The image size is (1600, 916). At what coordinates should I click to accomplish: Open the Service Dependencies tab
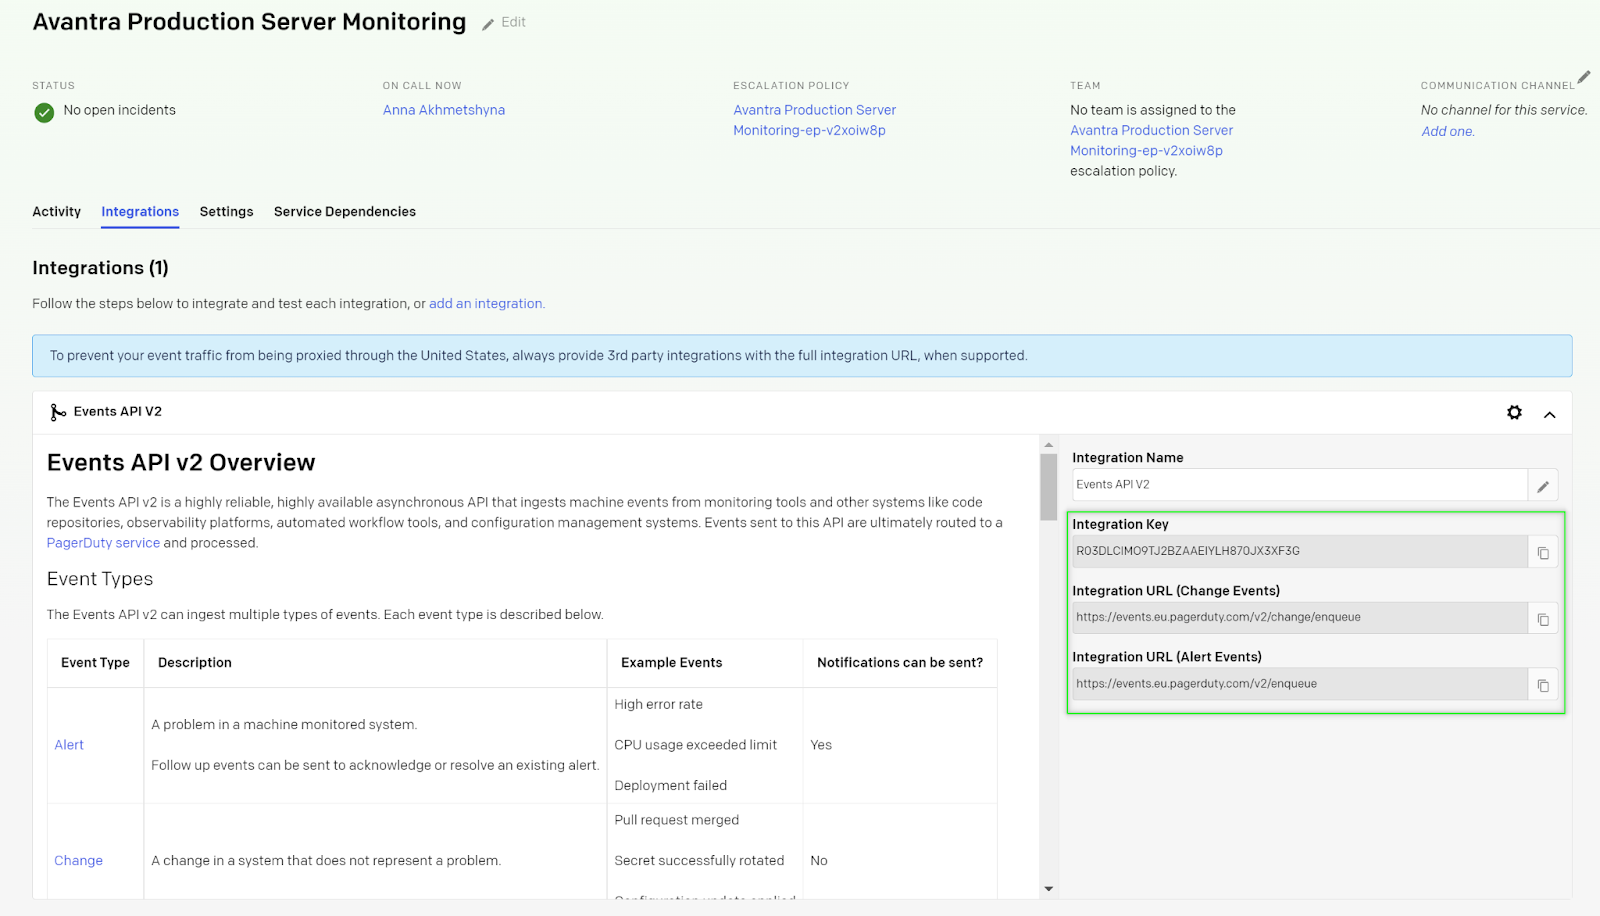(344, 211)
